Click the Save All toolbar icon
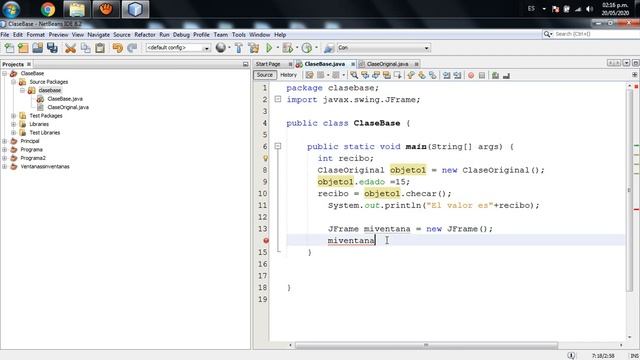The width and height of the screenshot is (640, 360). click(52, 48)
